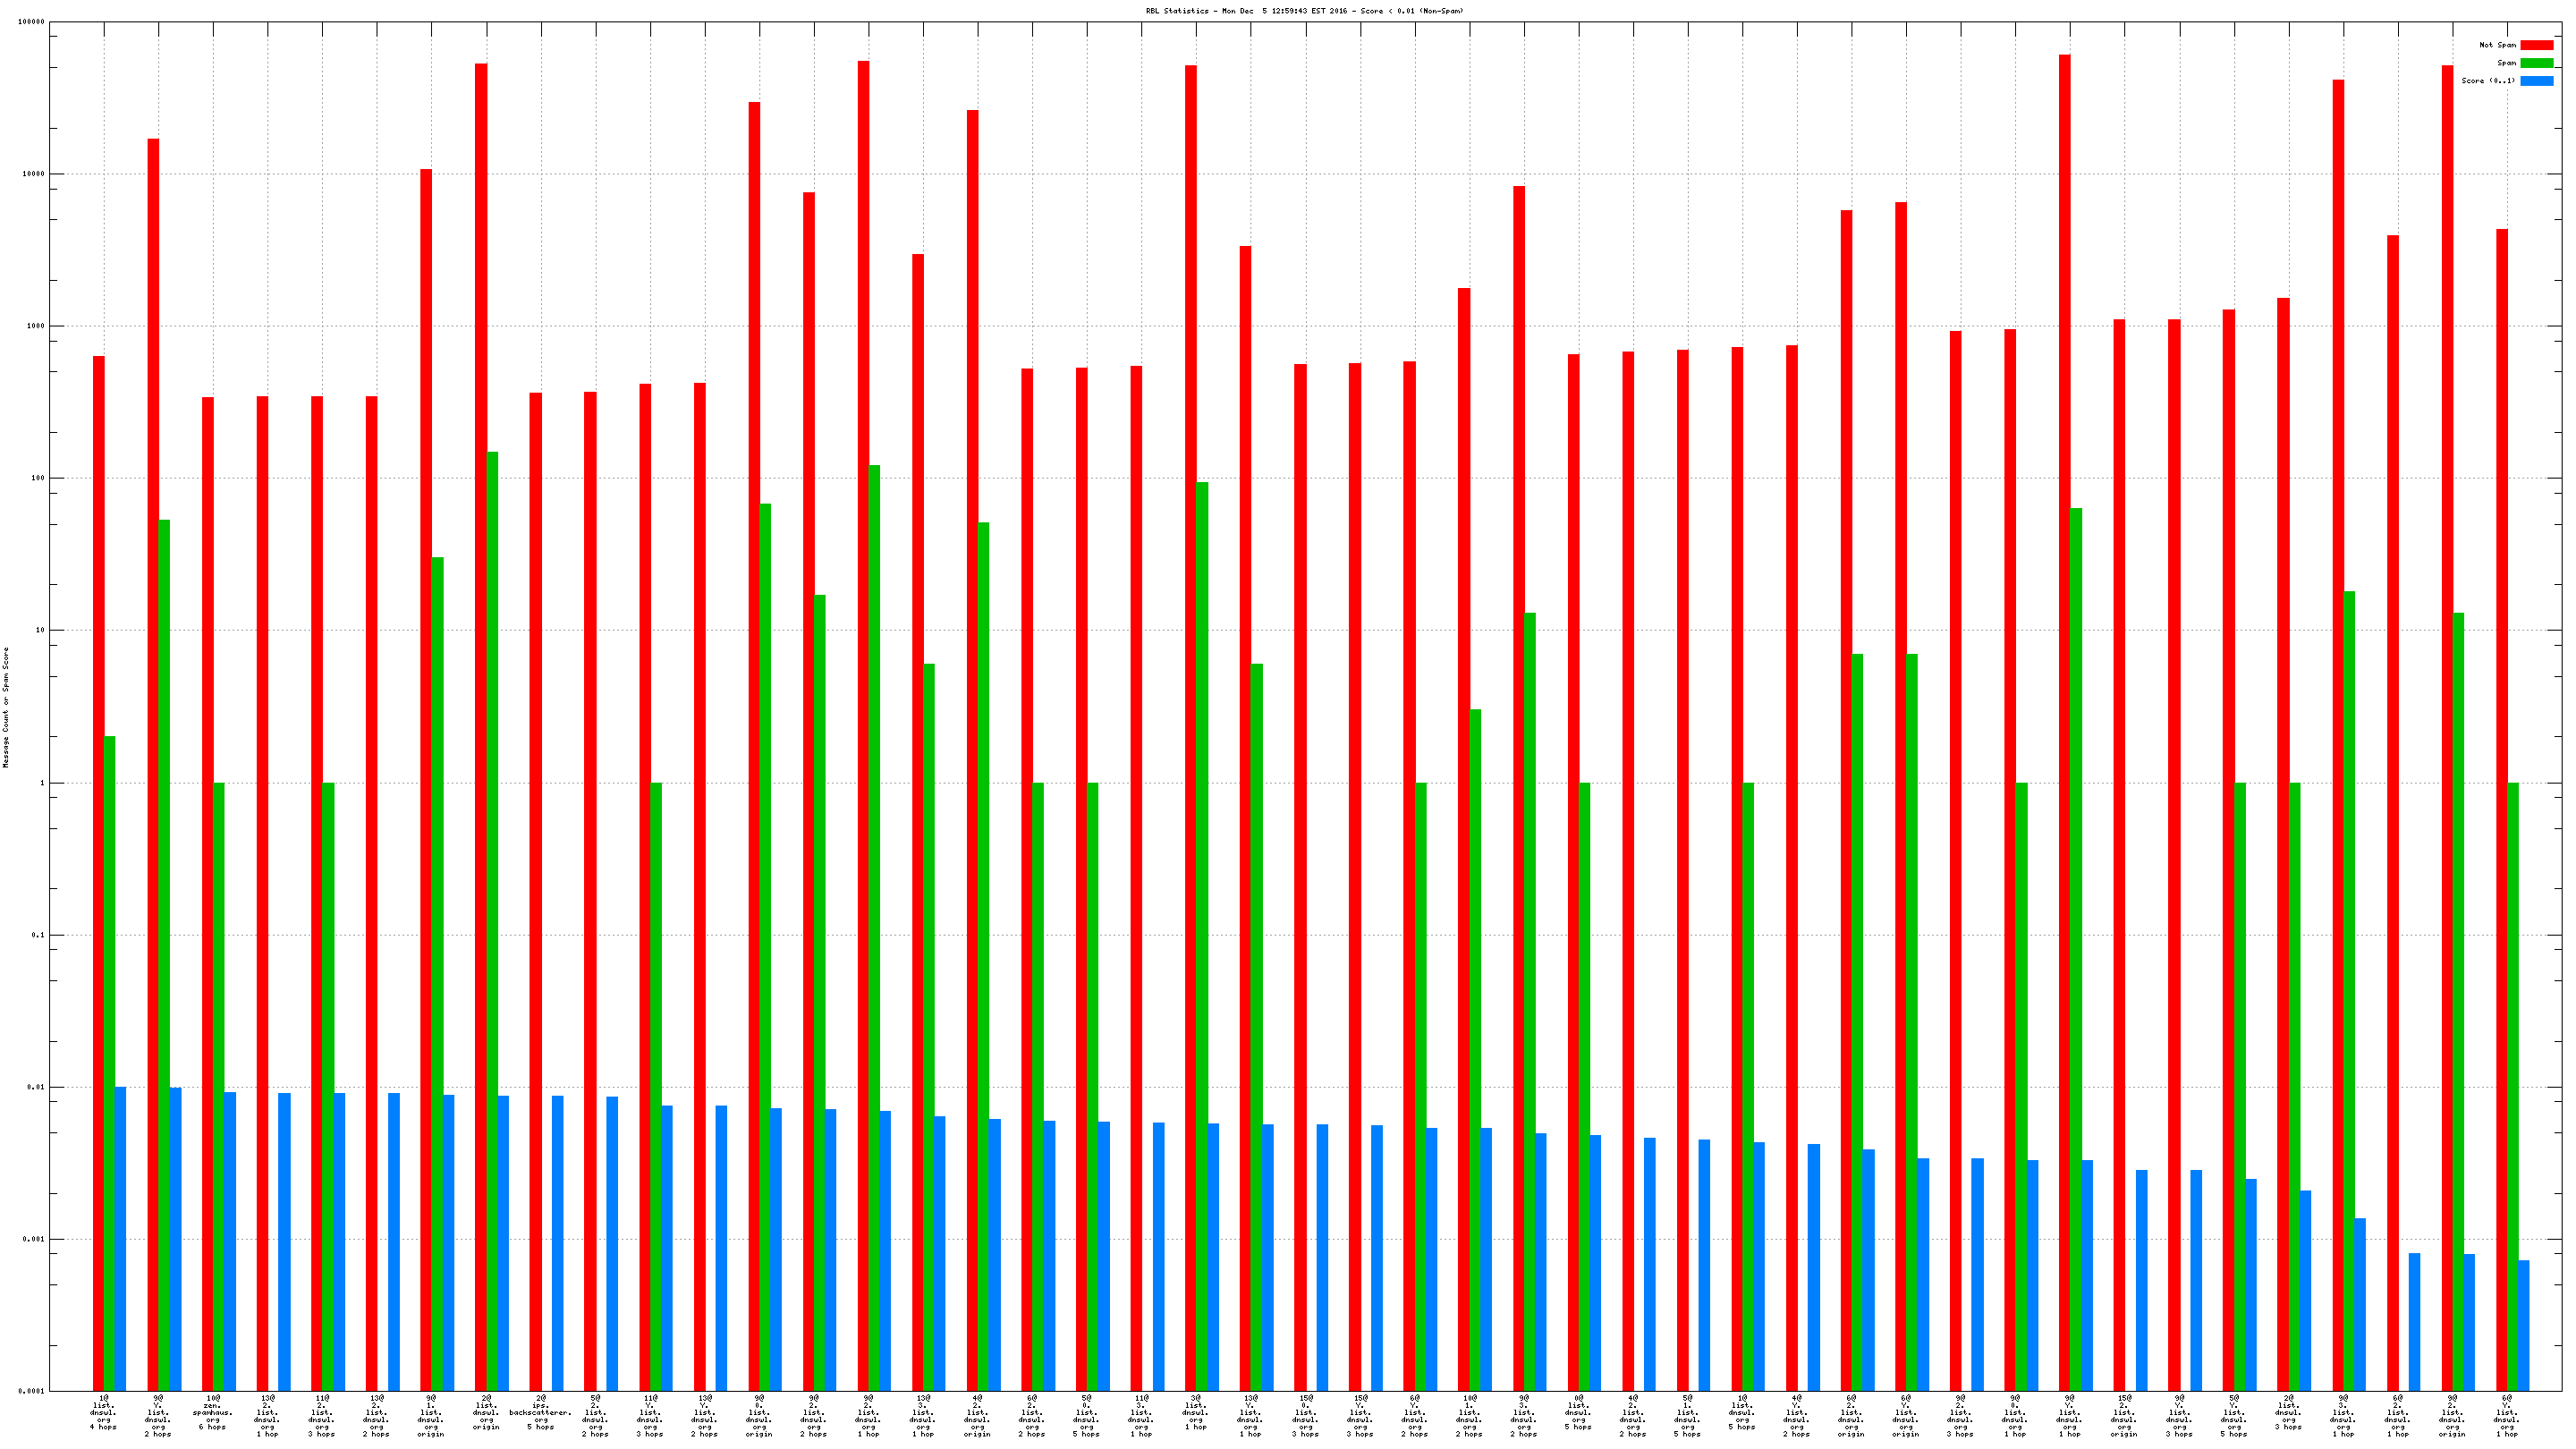The image size is (2576, 1449).
Task: Click the last blue bar on the right
Action: click(x=2523, y=1324)
